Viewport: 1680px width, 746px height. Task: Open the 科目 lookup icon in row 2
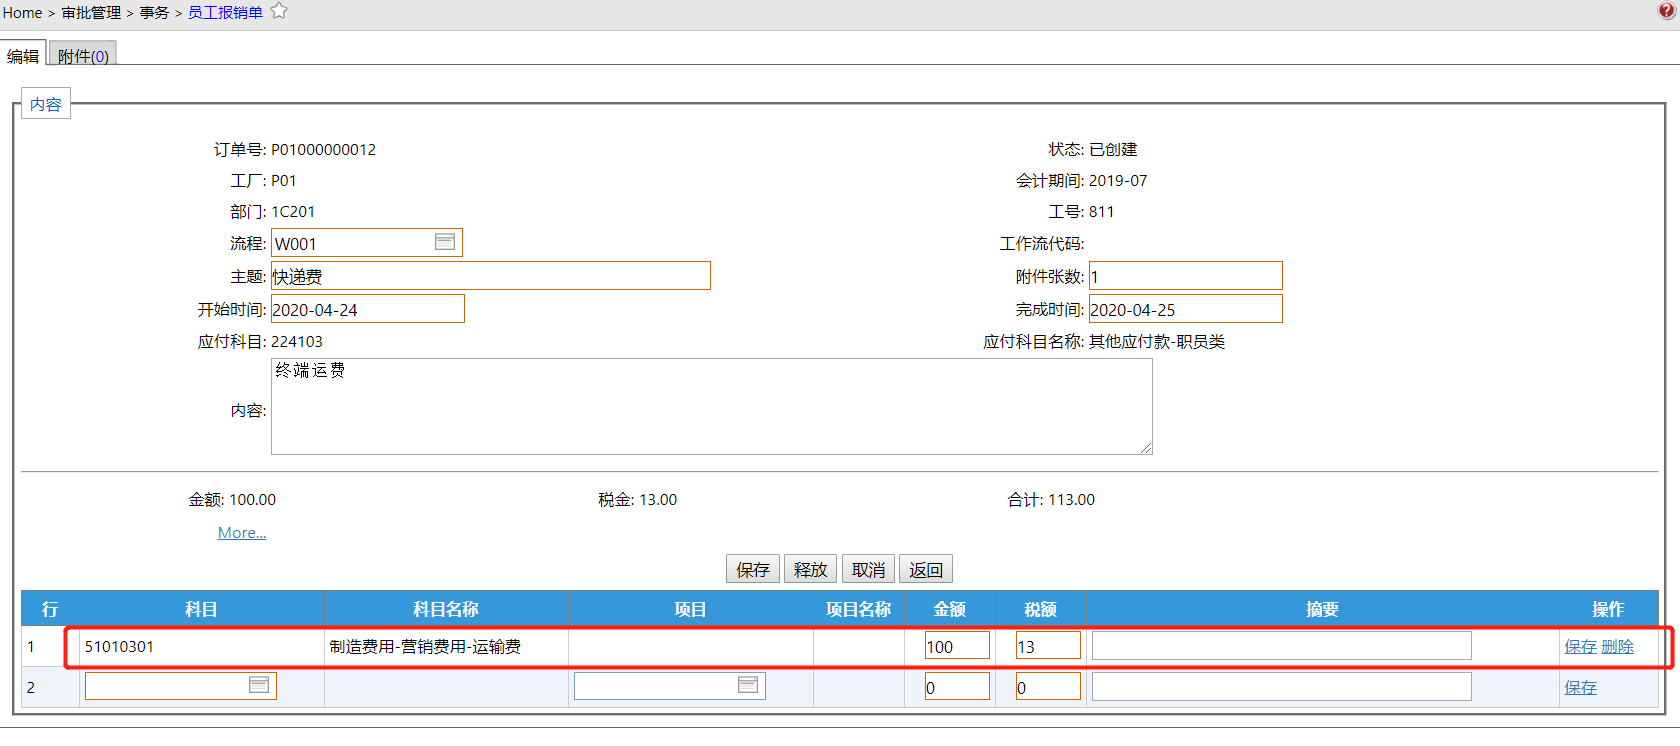259,685
